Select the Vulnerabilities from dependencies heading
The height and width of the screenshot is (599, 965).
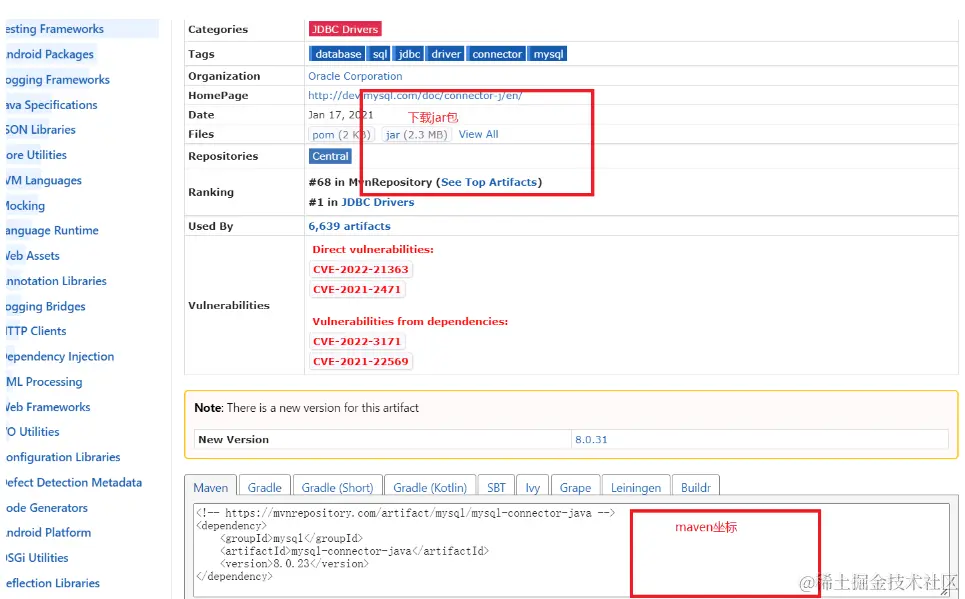(x=410, y=321)
